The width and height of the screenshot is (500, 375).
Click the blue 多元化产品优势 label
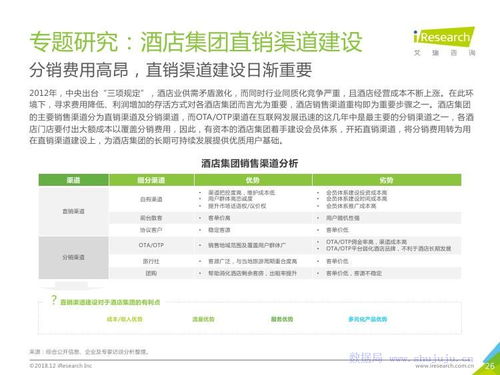pyautogui.click(x=368, y=319)
